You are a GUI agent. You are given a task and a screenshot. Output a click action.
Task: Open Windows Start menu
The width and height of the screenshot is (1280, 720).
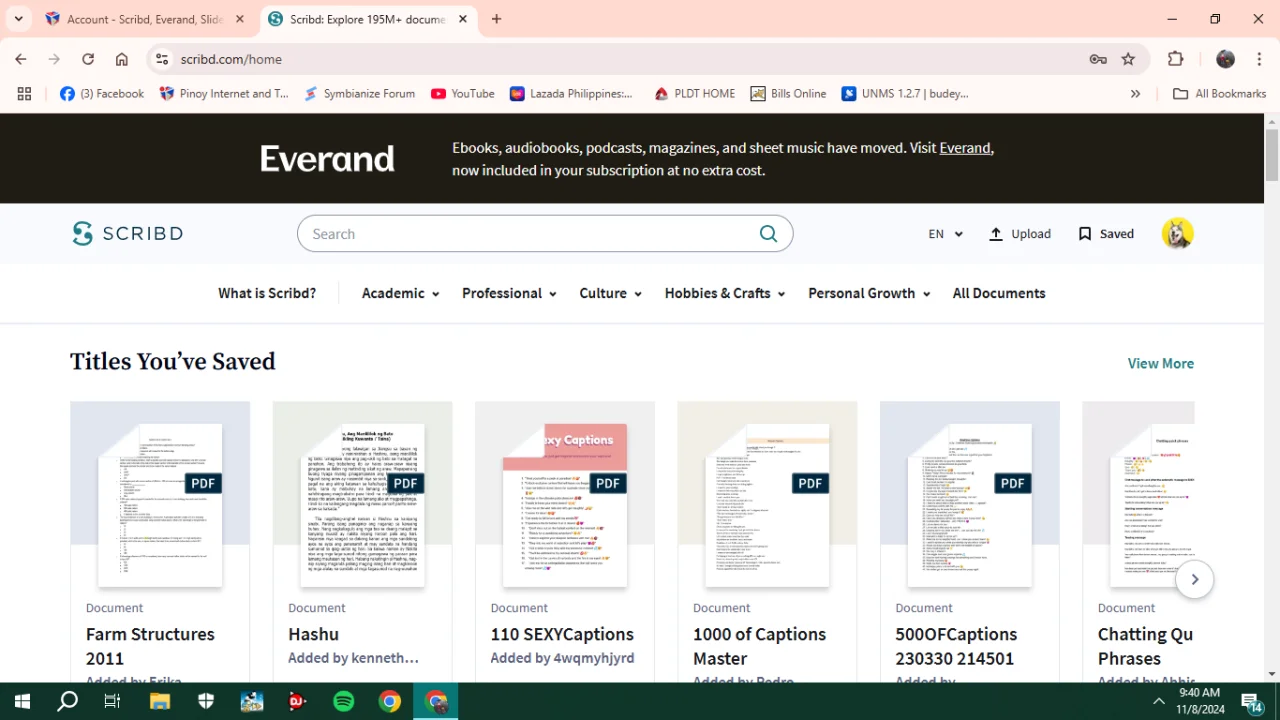click(22, 701)
